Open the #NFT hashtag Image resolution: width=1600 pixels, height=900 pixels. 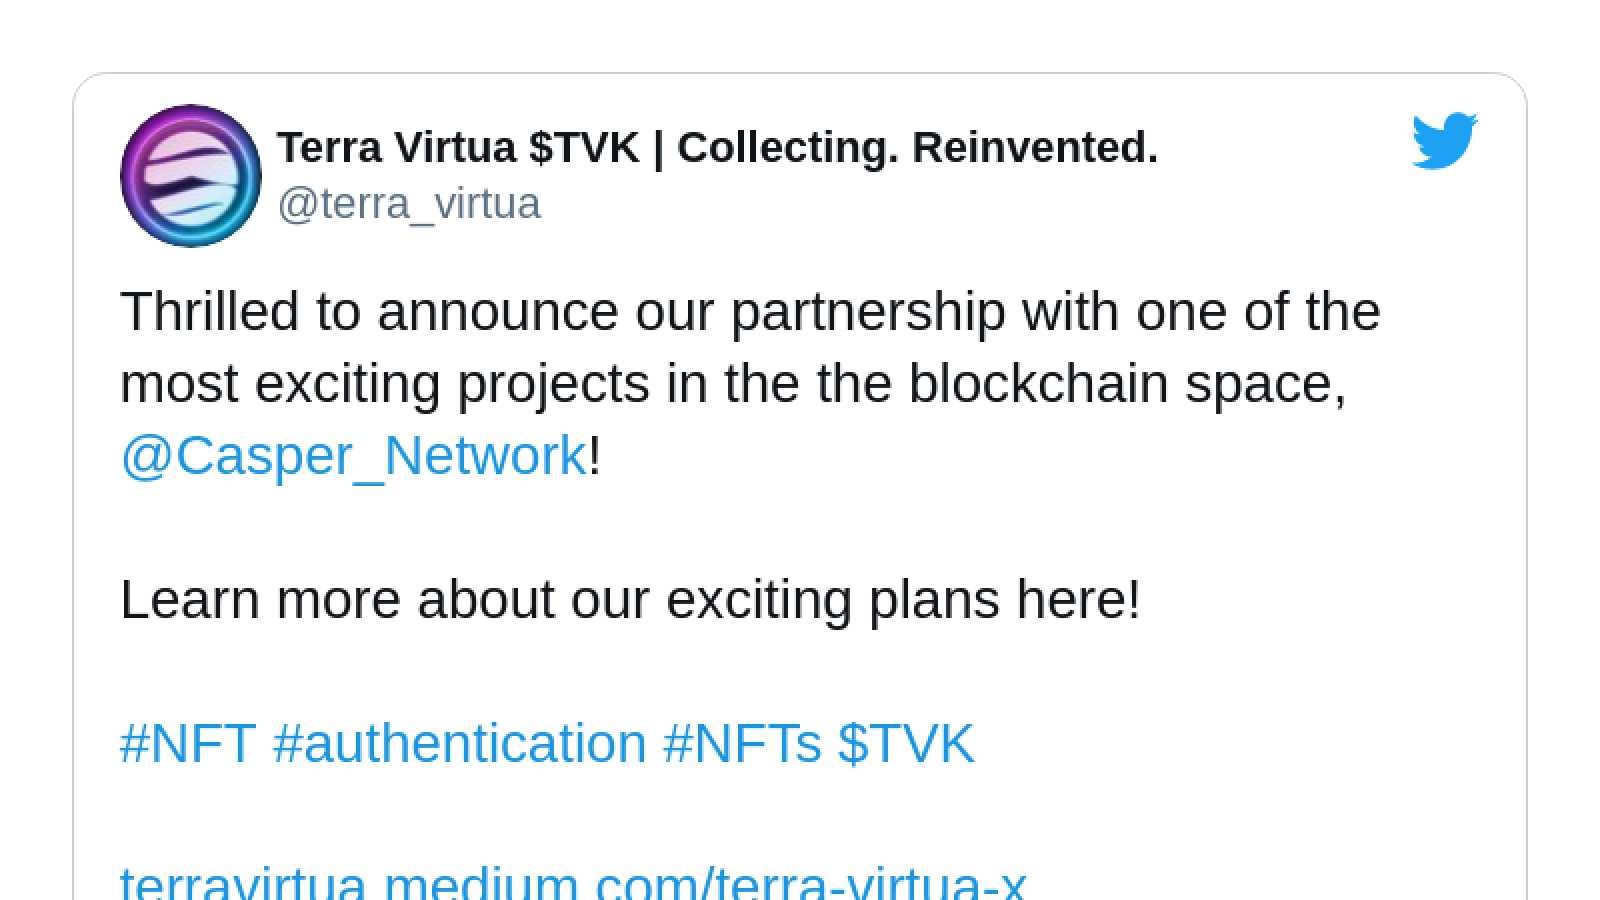click(188, 743)
